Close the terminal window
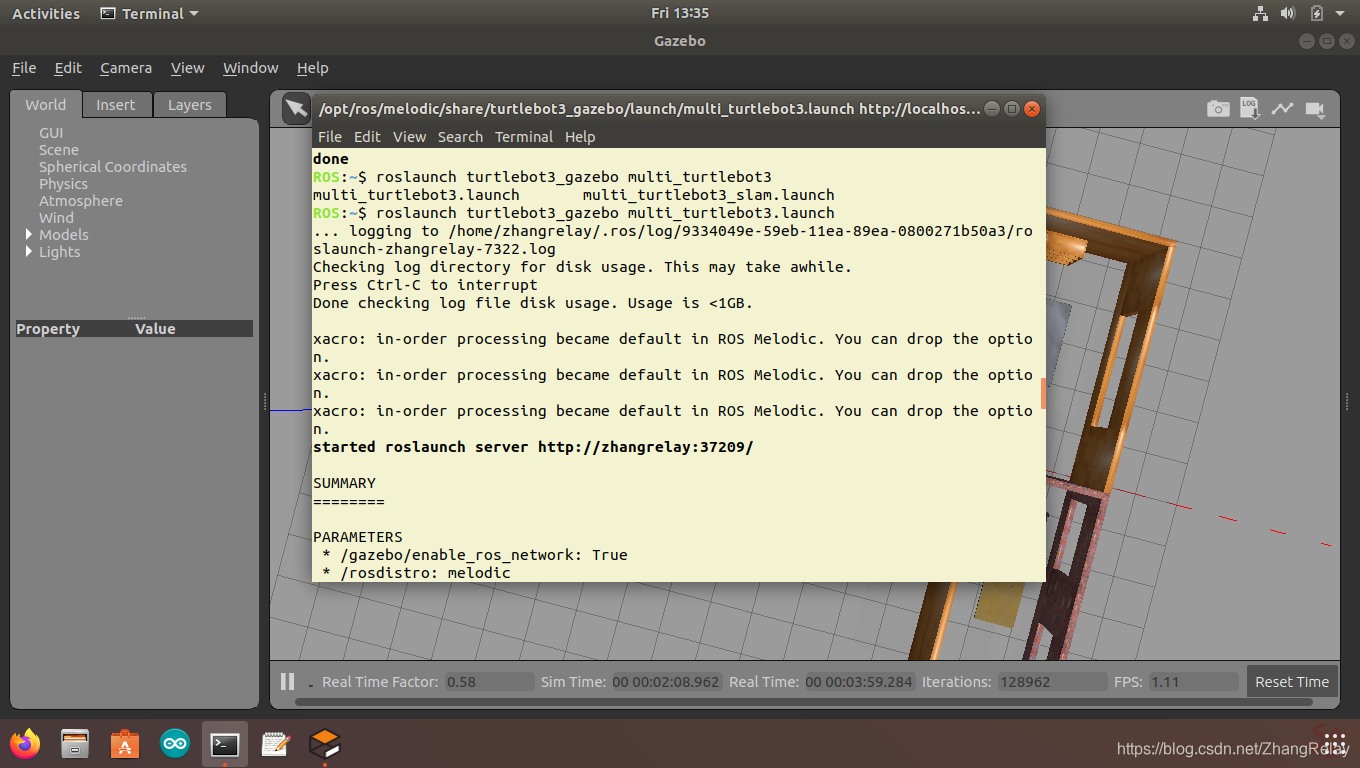 click(1033, 108)
